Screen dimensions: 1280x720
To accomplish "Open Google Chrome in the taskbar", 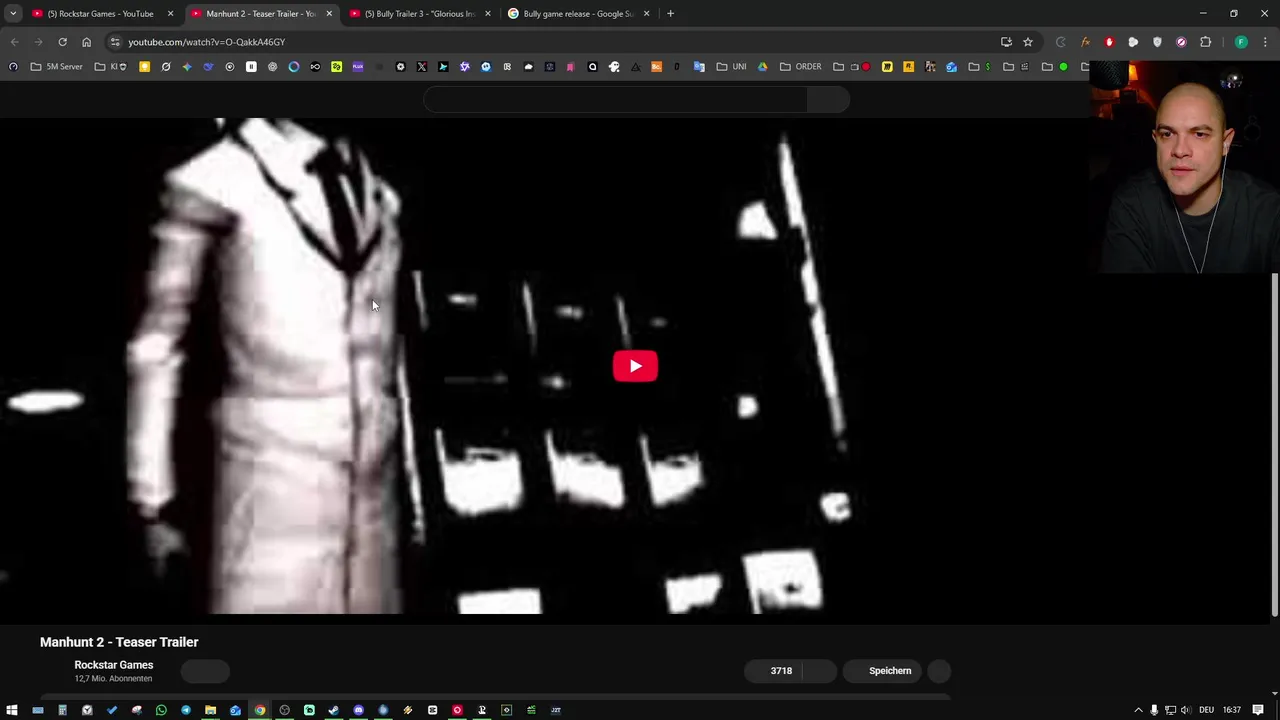I will [x=260, y=710].
